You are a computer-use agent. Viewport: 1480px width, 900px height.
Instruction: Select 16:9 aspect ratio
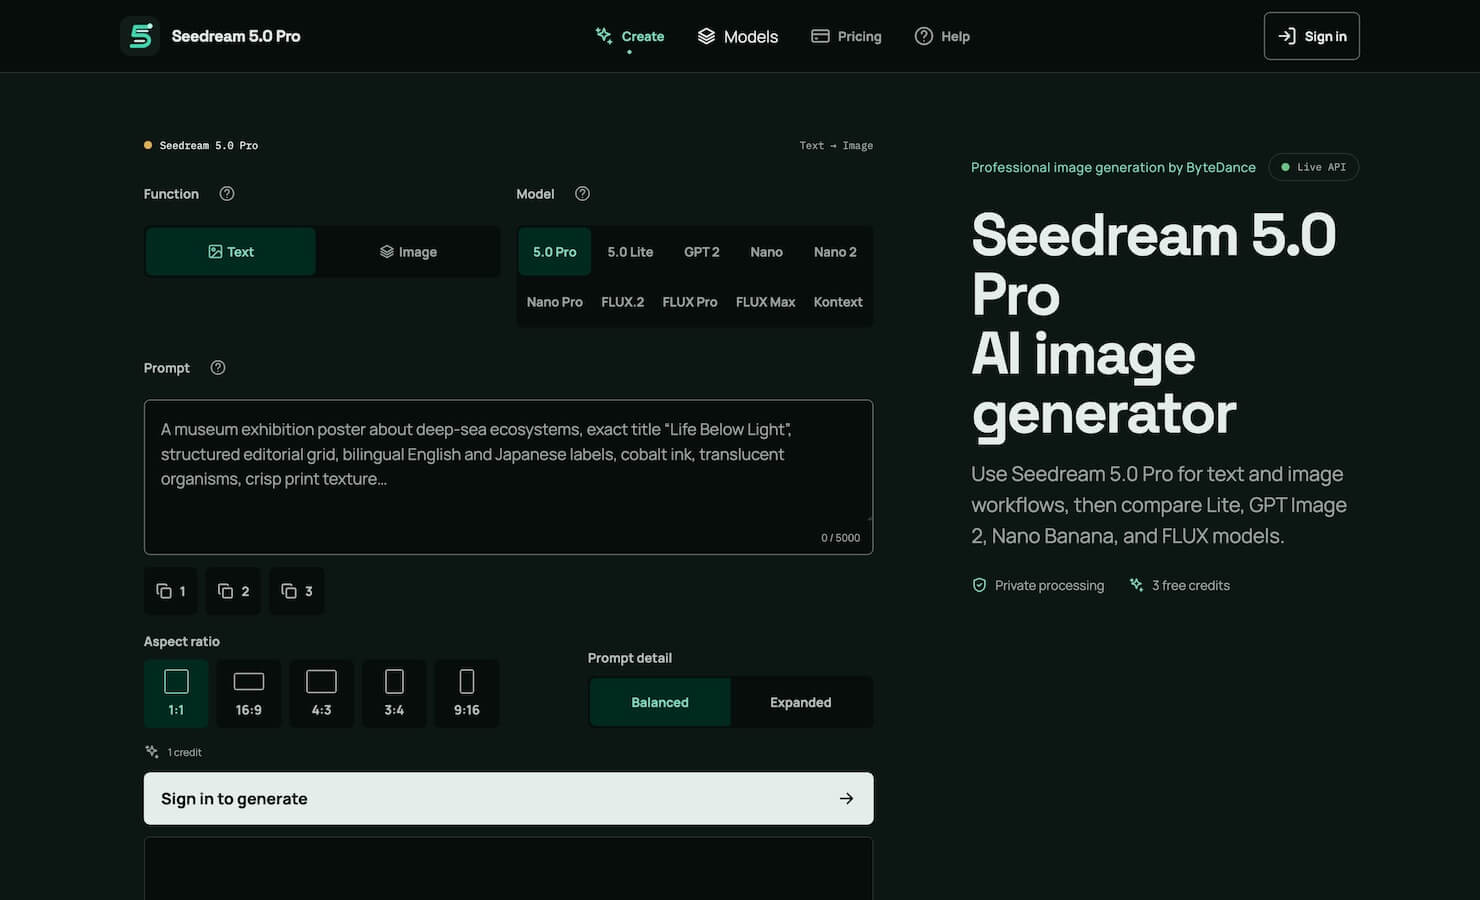(249, 693)
